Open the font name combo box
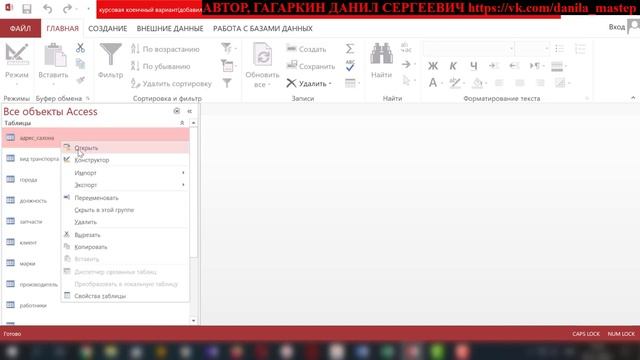The width and height of the screenshot is (640, 360). (469, 49)
